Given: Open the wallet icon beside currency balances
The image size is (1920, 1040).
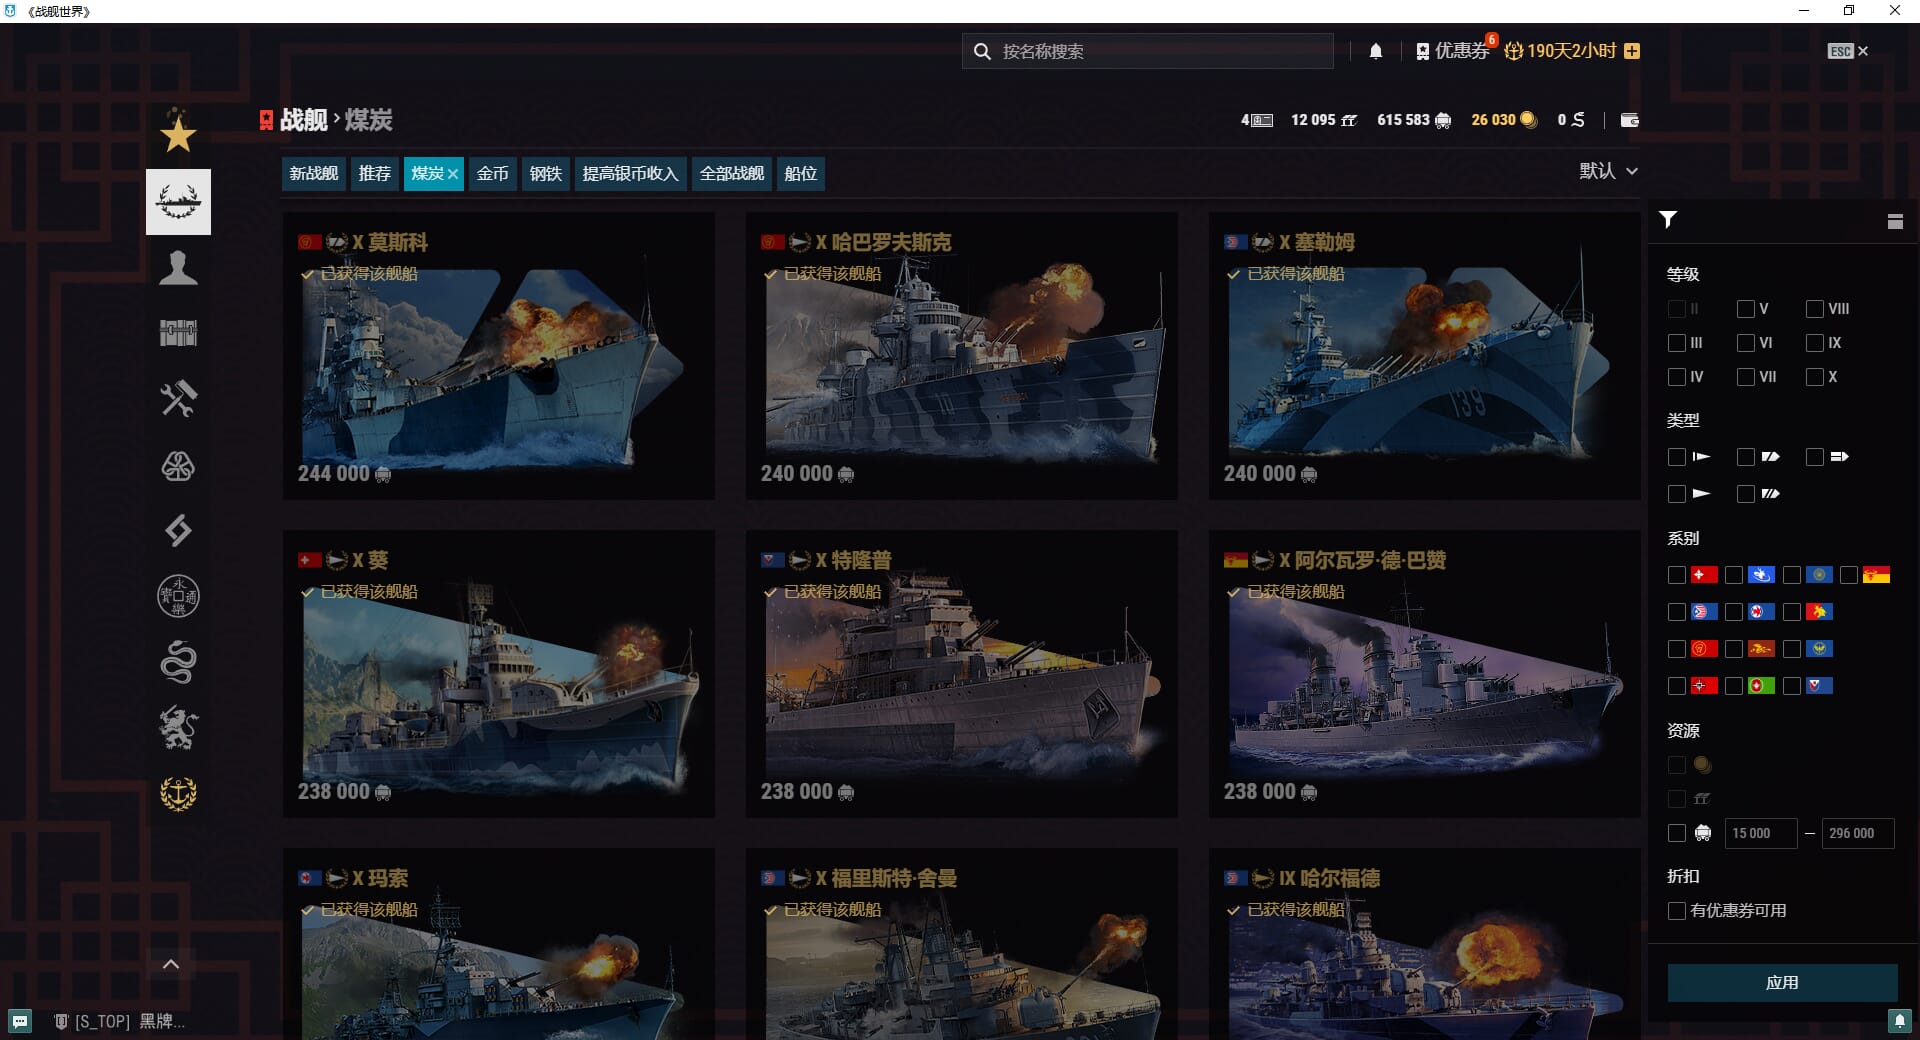Looking at the screenshot, I should (1629, 120).
